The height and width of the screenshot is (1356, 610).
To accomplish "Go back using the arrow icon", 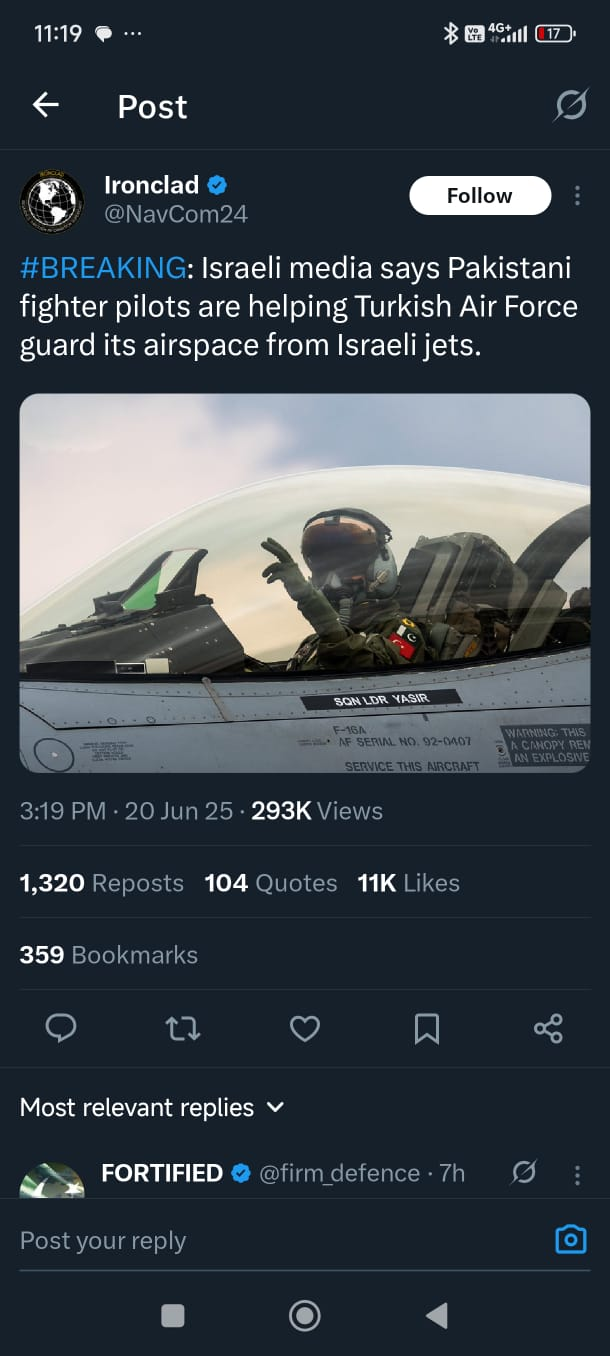I will 45,105.
